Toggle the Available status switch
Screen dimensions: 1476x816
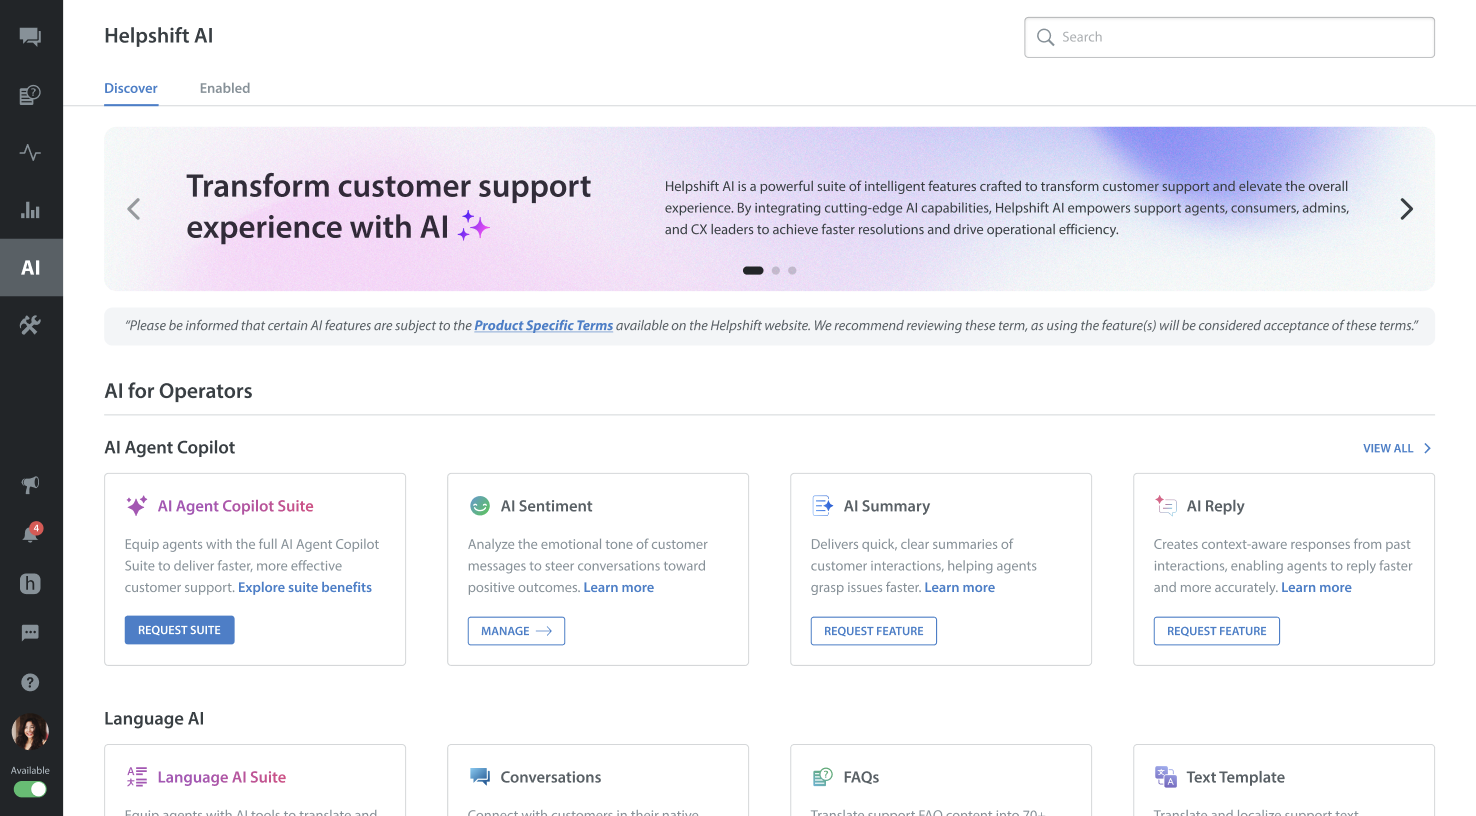[30, 789]
